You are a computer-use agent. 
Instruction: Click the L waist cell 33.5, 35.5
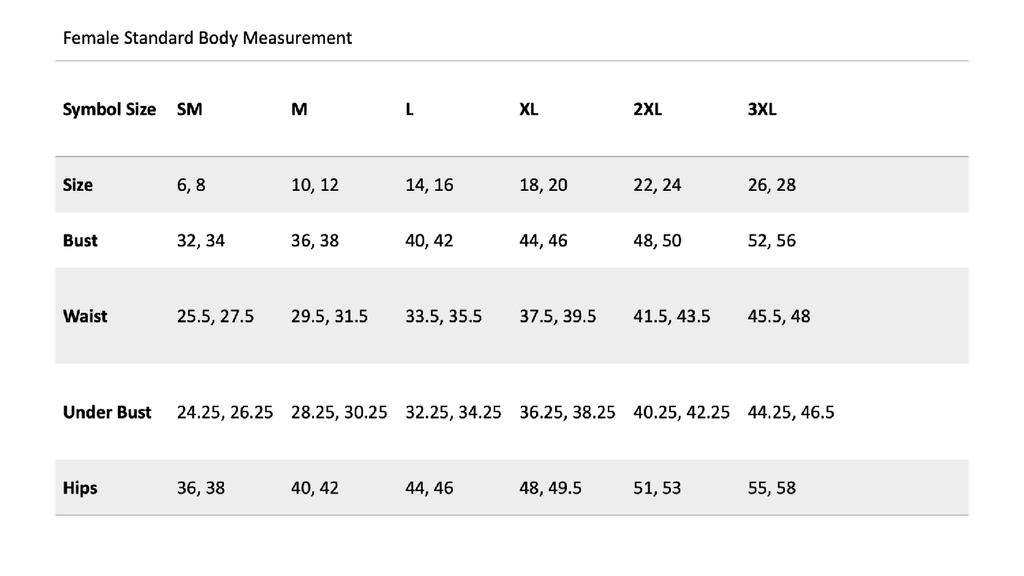pyautogui.click(x=443, y=316)
